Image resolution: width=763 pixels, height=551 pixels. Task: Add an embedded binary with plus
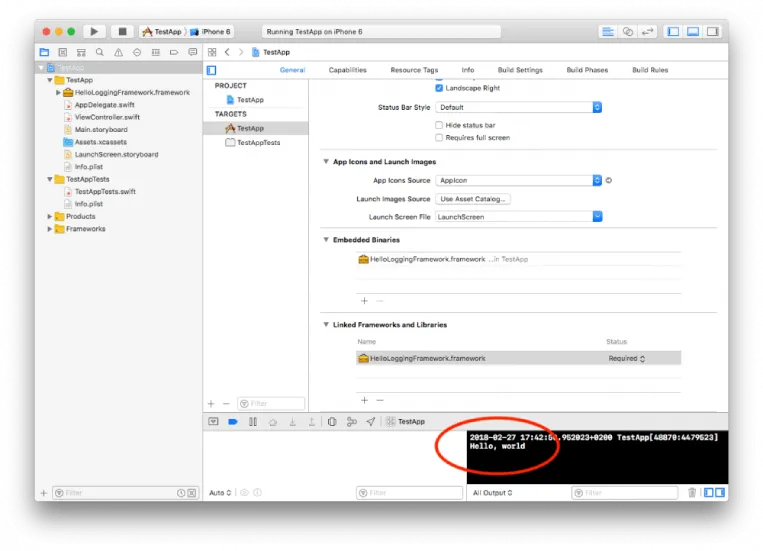364,301
